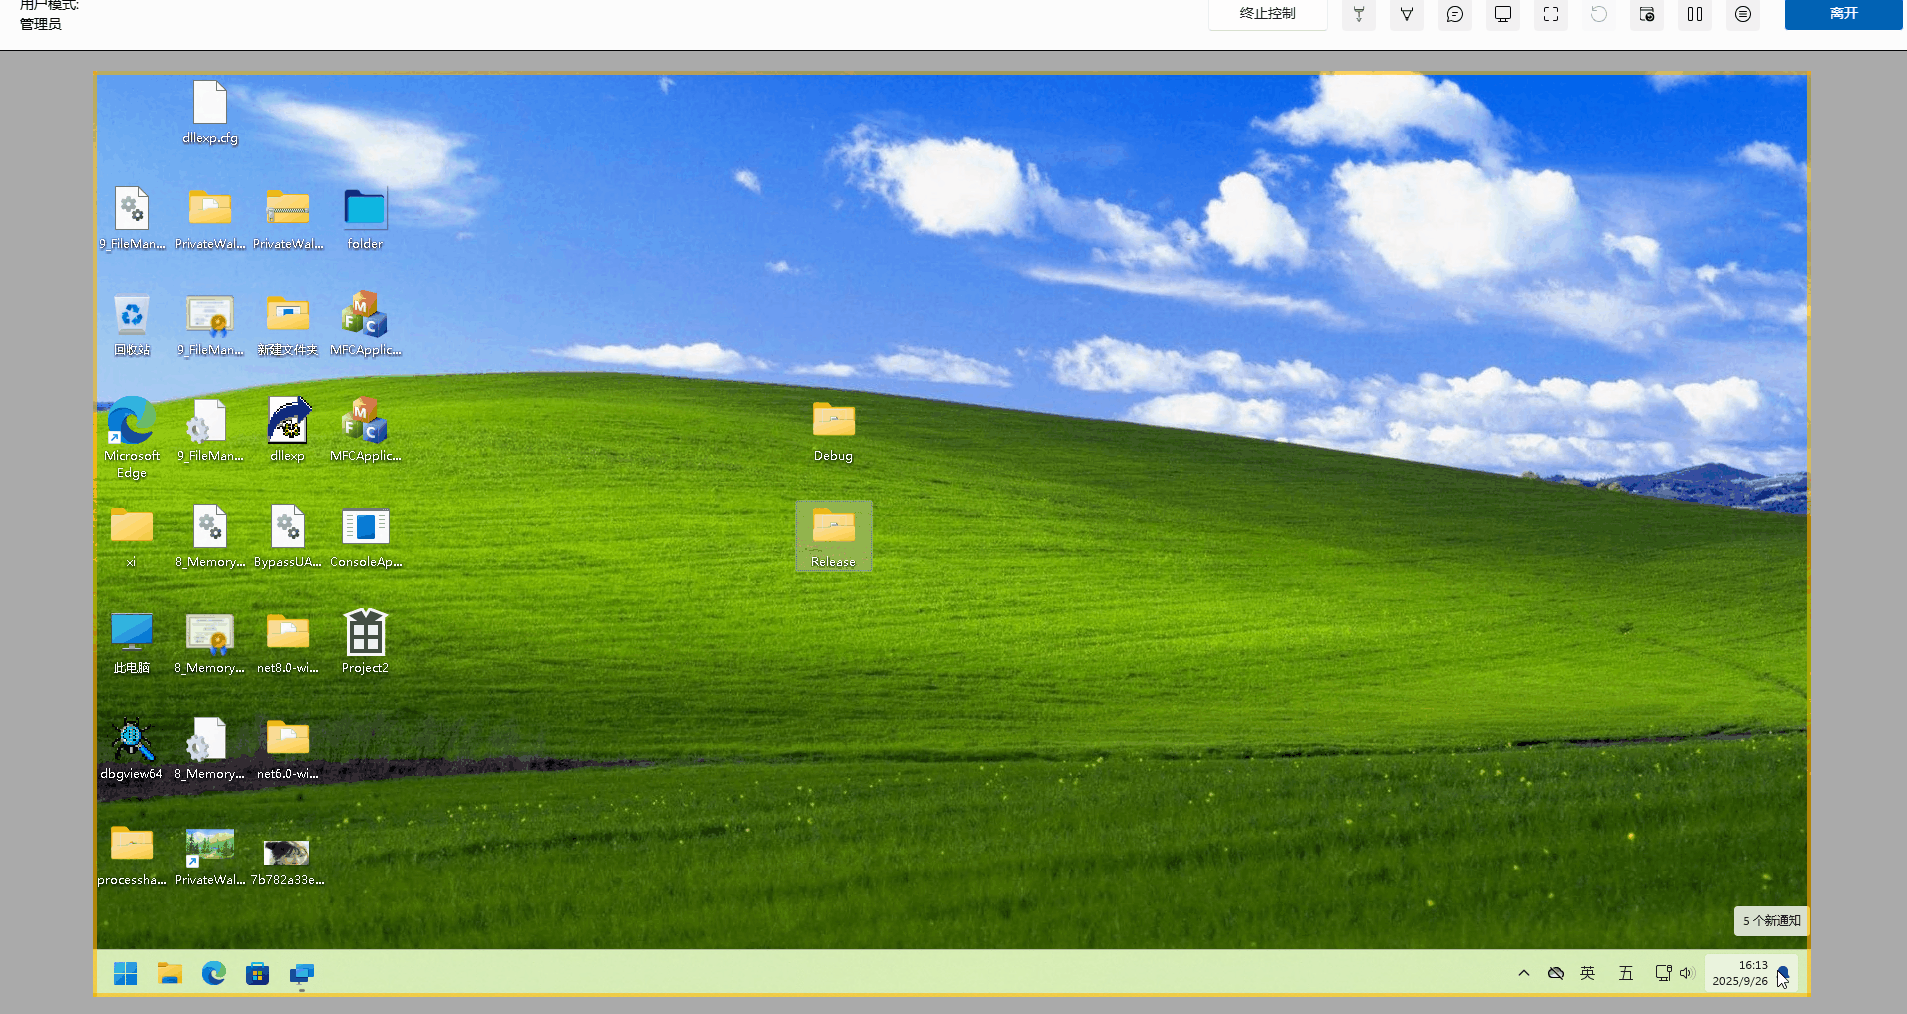Image resolution: width=1907 pixels, height=1014 pixels.
Task: Select the MFCApplic icon beside 新建文件夹
Action: (x=365, y=324)
